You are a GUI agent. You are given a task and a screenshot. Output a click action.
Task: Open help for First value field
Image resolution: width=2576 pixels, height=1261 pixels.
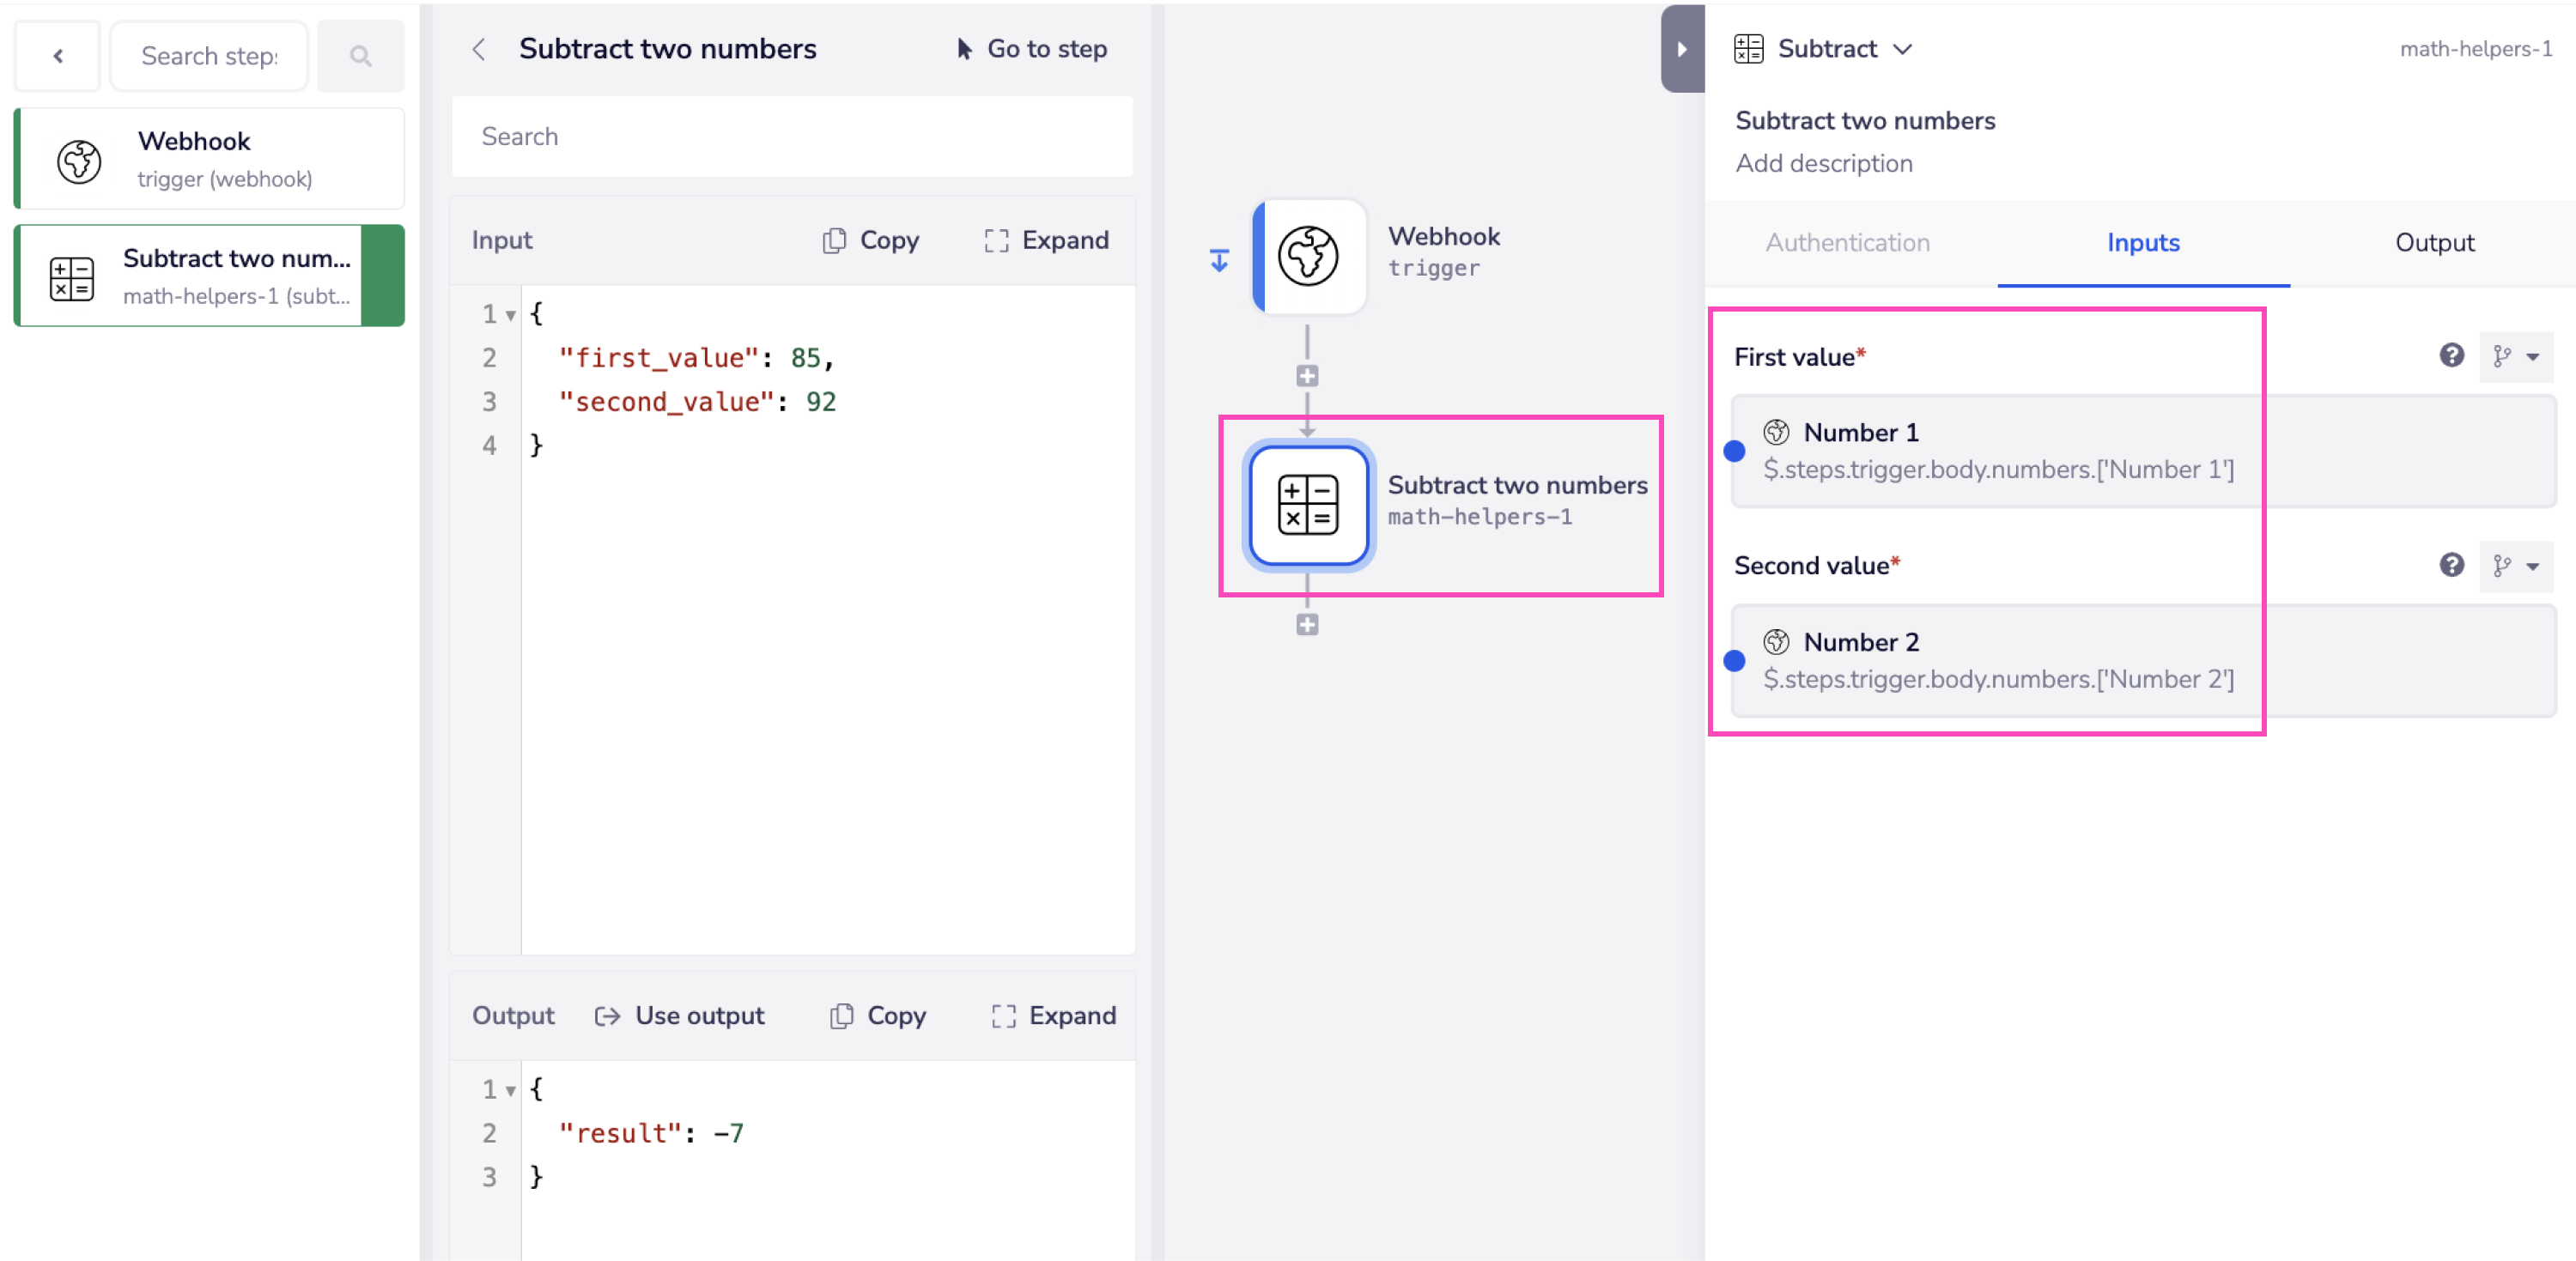tap(2451, 356)
